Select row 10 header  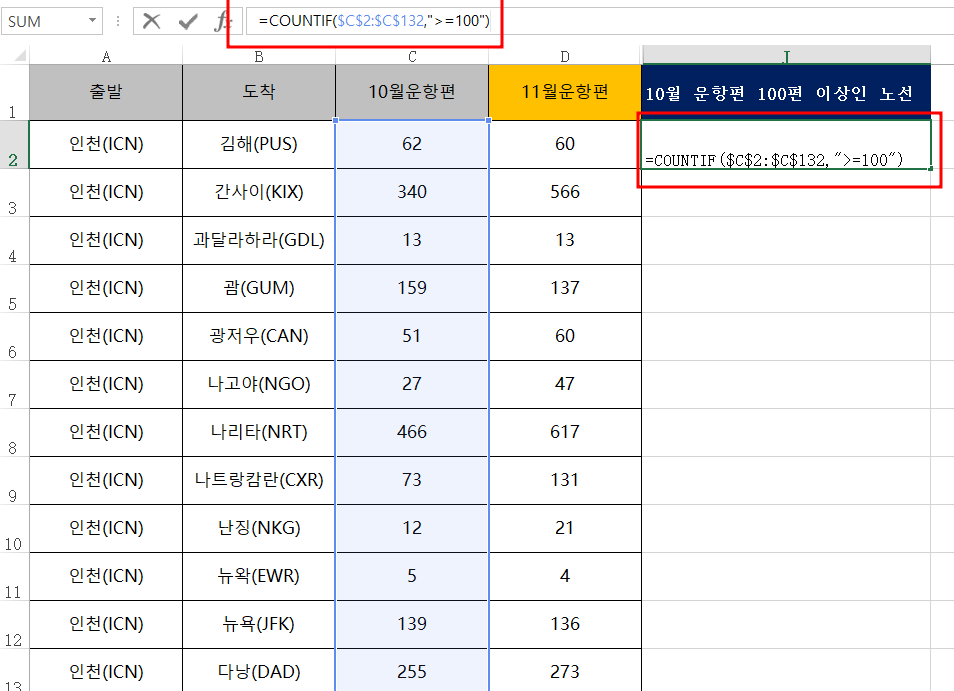pos(13,529)
